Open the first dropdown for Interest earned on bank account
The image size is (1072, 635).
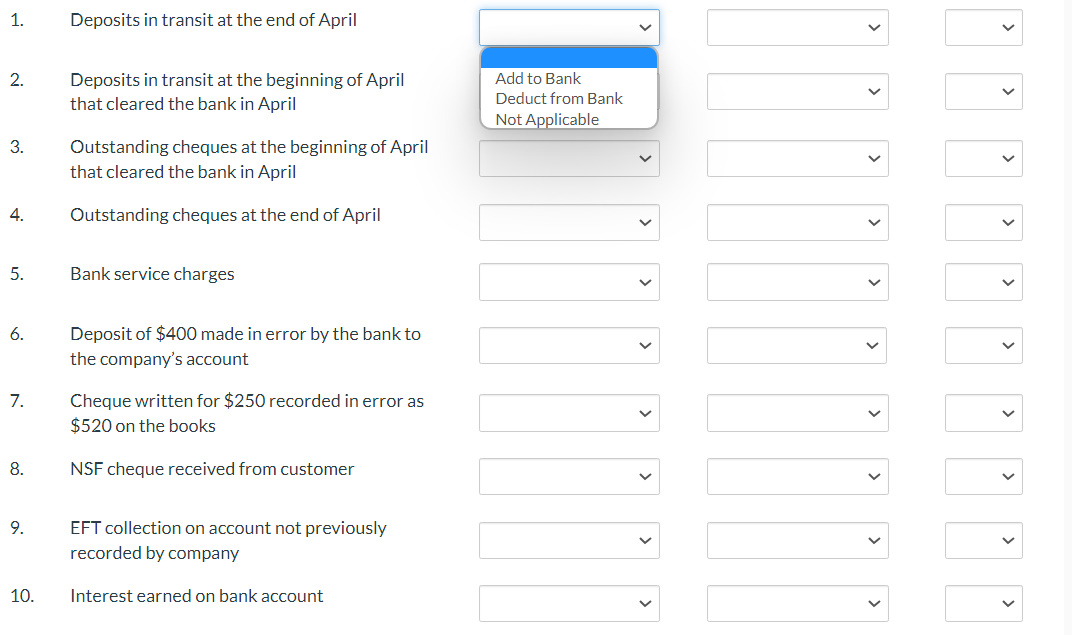pyautogui.click(x=569, y=603)
